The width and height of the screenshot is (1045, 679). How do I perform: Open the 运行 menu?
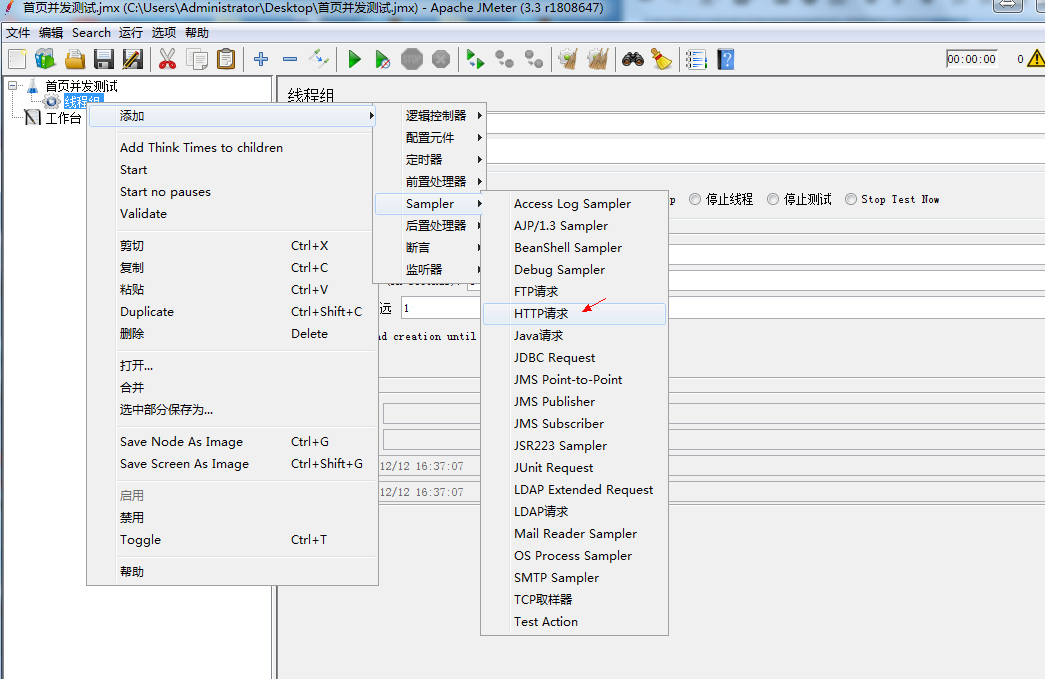pyautogui.click(x=131, y=33)
